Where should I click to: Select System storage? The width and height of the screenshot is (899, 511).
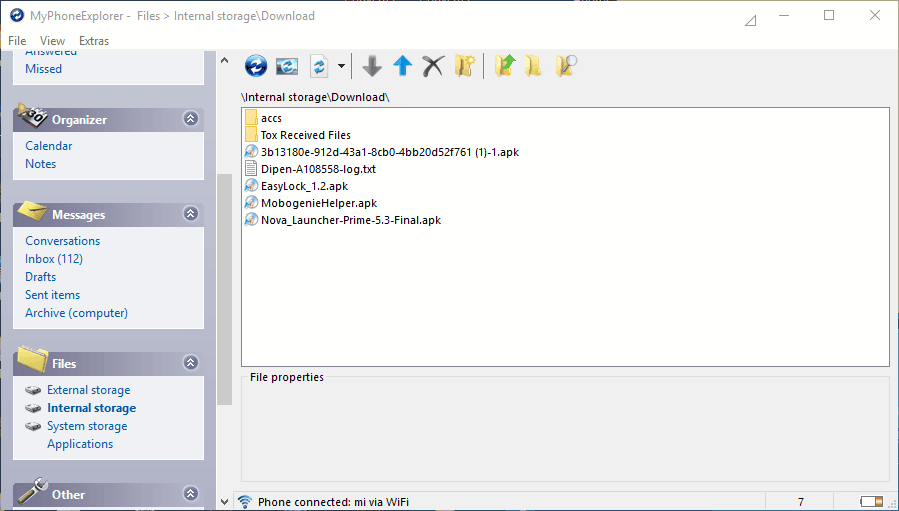pos(87,426)
